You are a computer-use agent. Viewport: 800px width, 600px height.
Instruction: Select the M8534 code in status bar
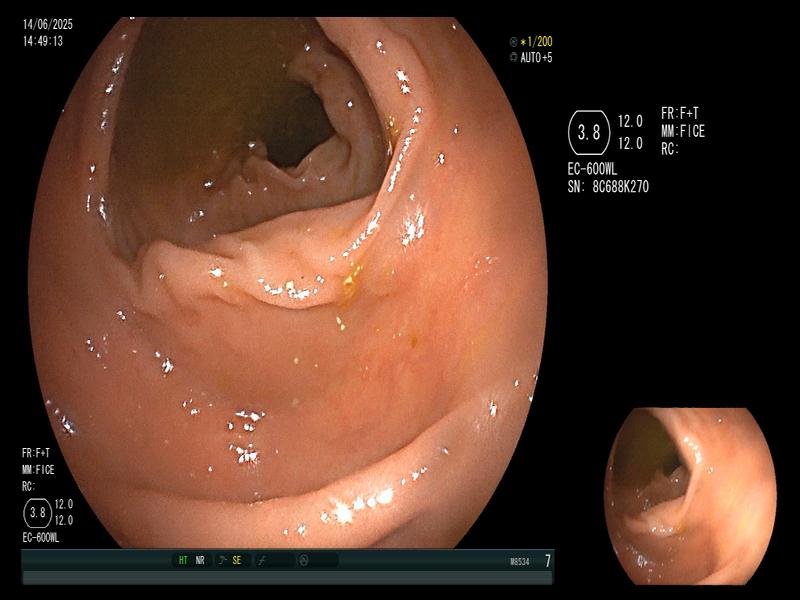click(519, 562)
